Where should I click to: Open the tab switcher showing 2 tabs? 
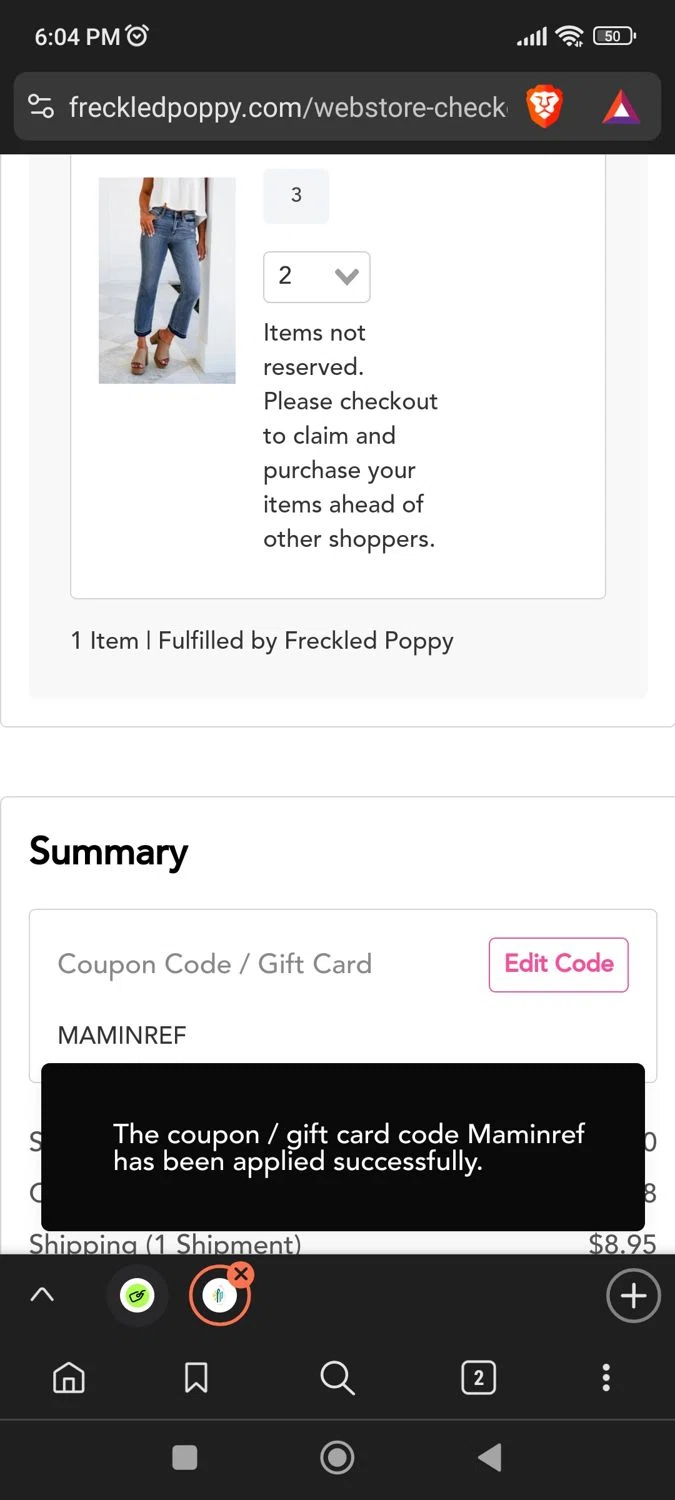point(478,1378)
